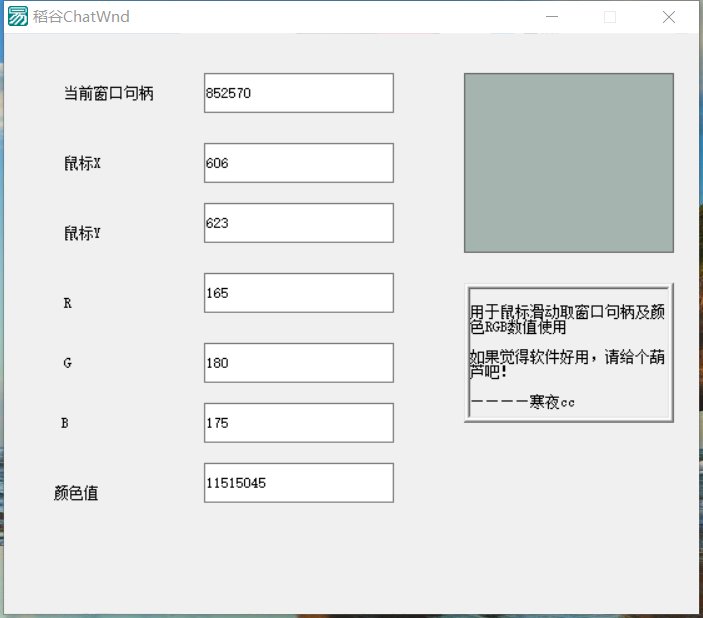
Task: Focus the 鼠标Y input field
Action: [298, 223]
